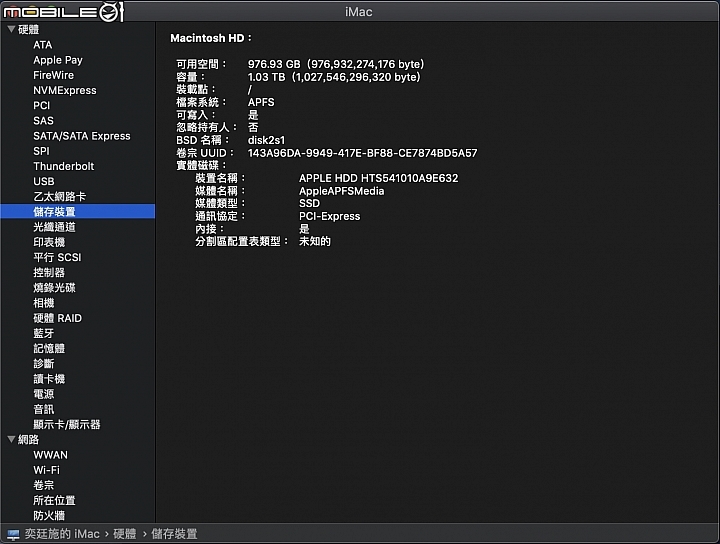720x544 pixels.
Task: Select 診斷 diagnostics in sidebar
Action: tap(44, 364)
